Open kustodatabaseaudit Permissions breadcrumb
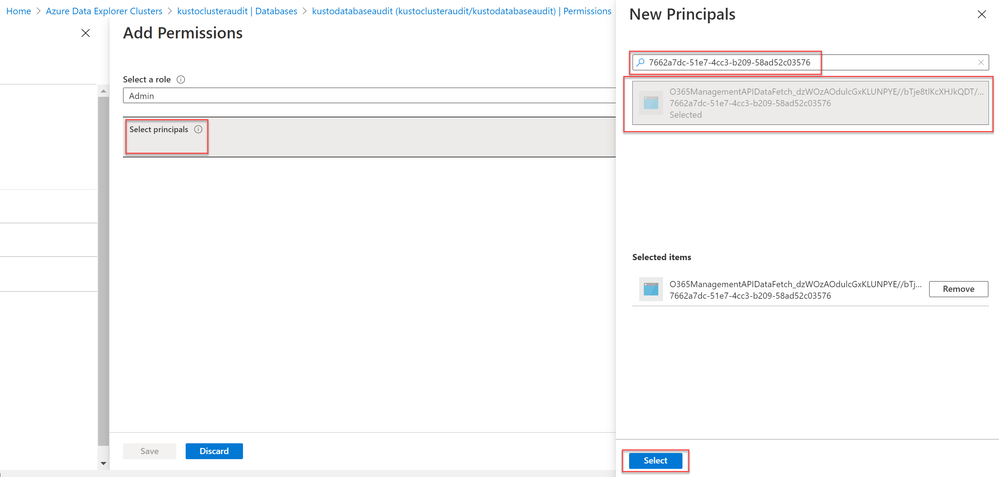The width and height of the screenshot is (999, 477). pos(461,11)
